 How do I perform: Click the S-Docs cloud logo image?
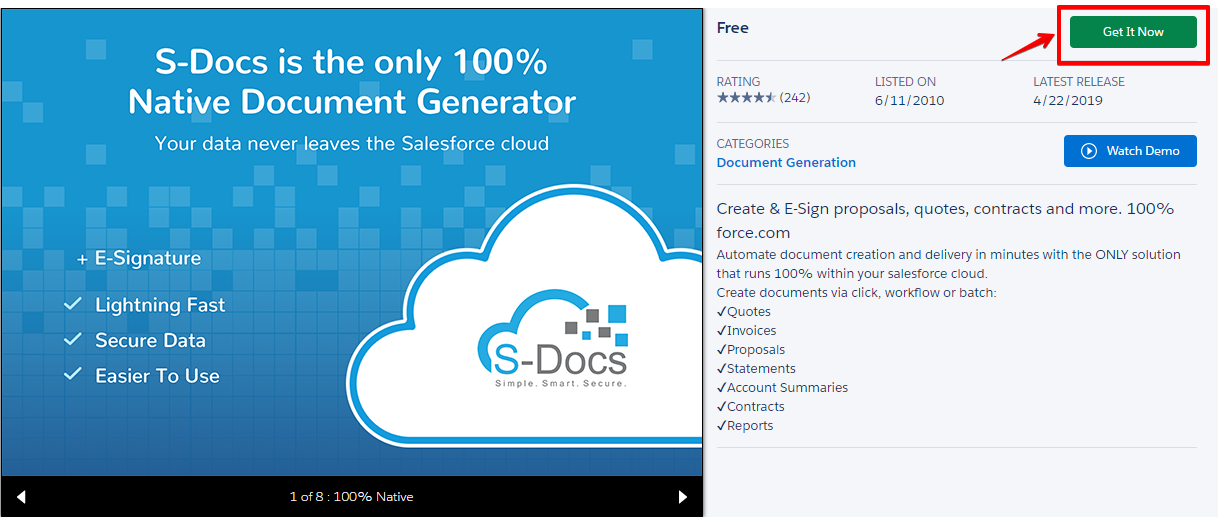point(551,341)
